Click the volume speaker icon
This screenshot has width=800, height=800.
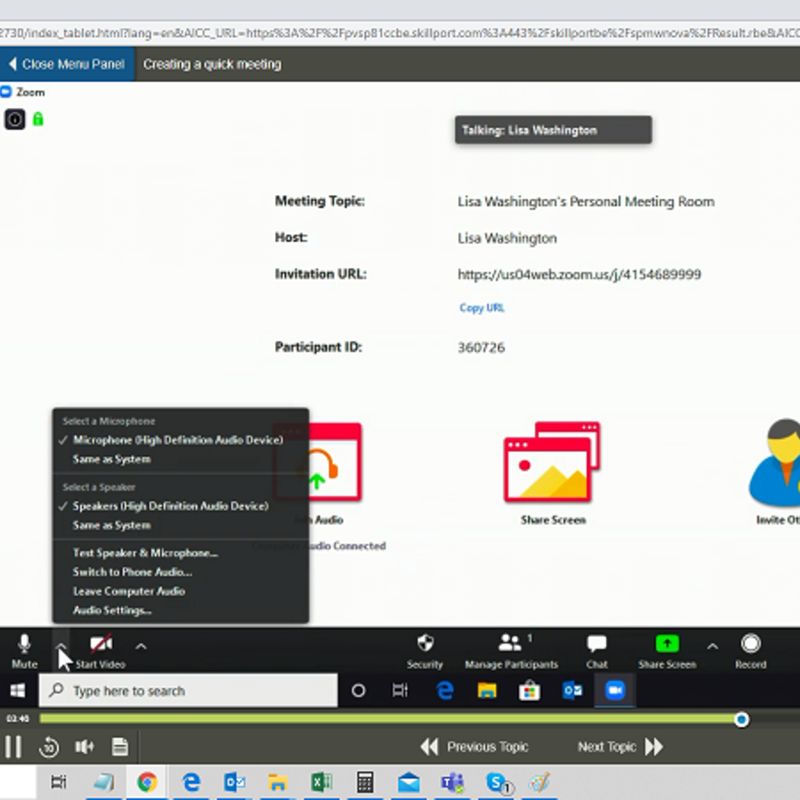[84, 747]
